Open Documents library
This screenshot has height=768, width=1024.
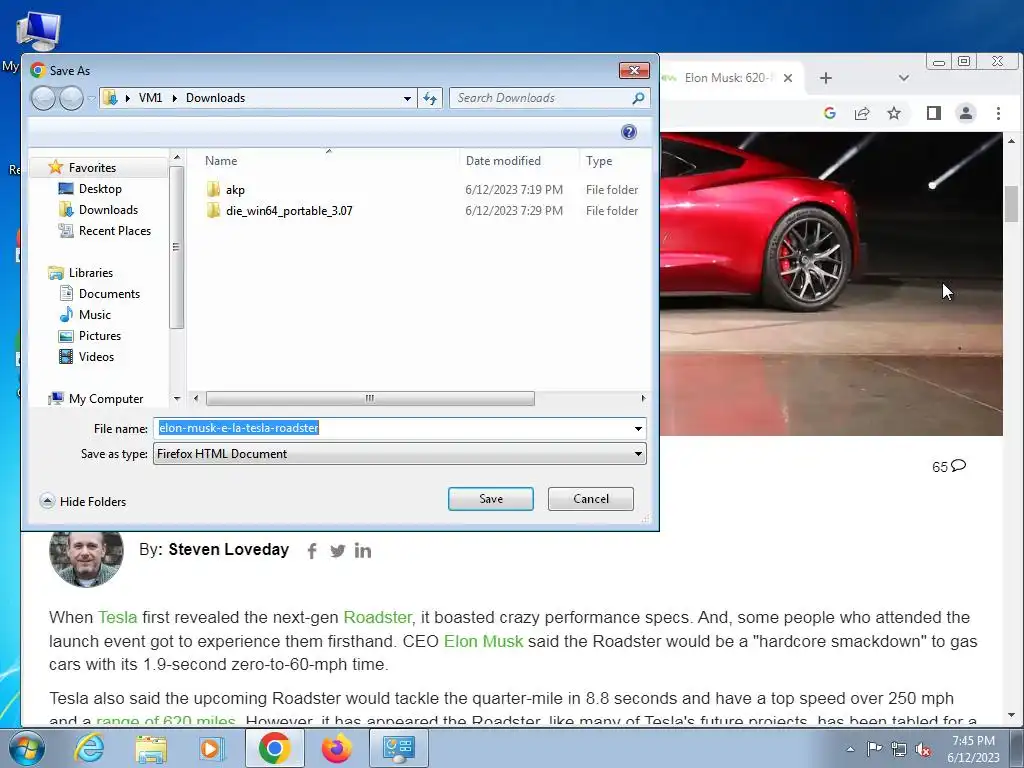(109, 294)
